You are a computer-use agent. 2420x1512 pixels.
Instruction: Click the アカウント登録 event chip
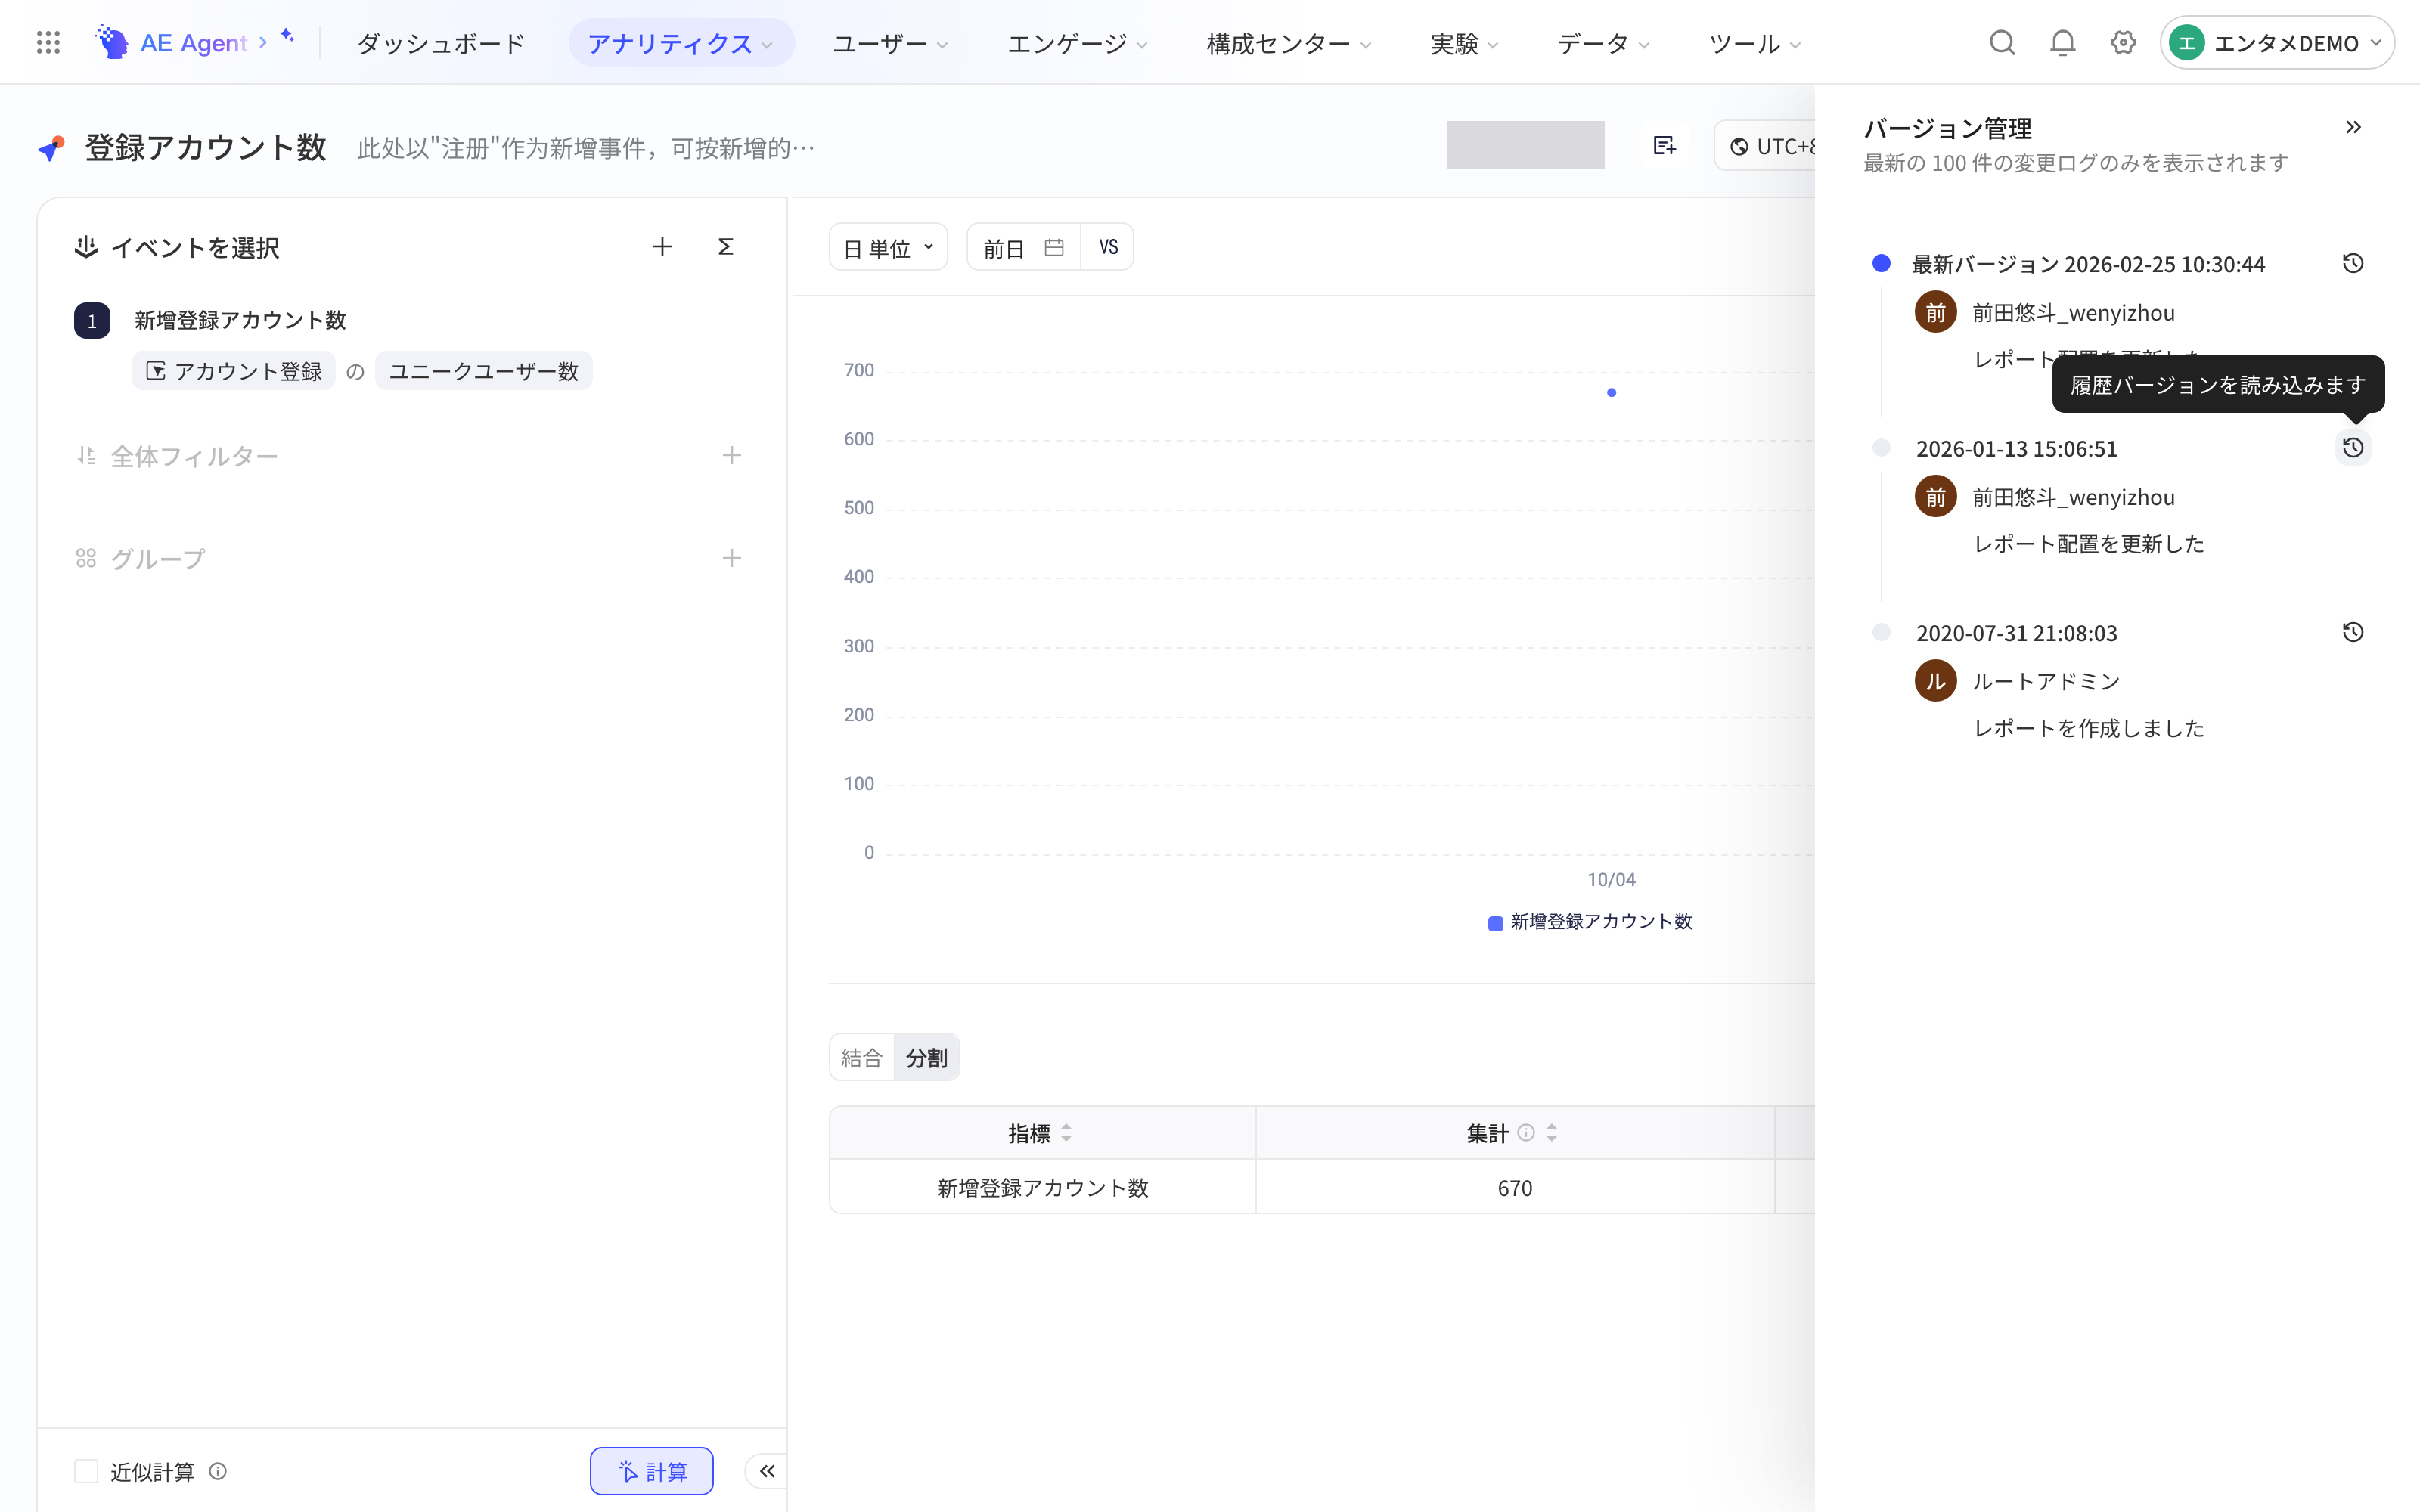click(x=234, y=371)
